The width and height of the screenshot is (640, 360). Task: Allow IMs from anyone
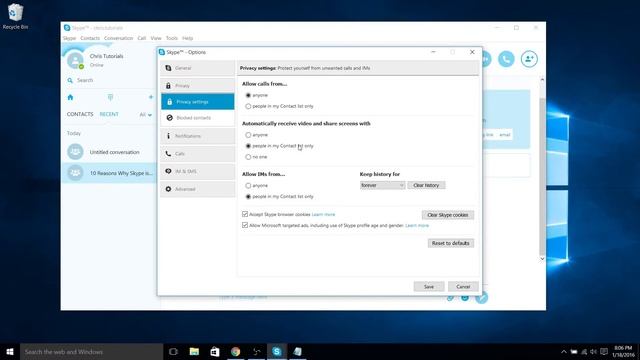point(248,185)
